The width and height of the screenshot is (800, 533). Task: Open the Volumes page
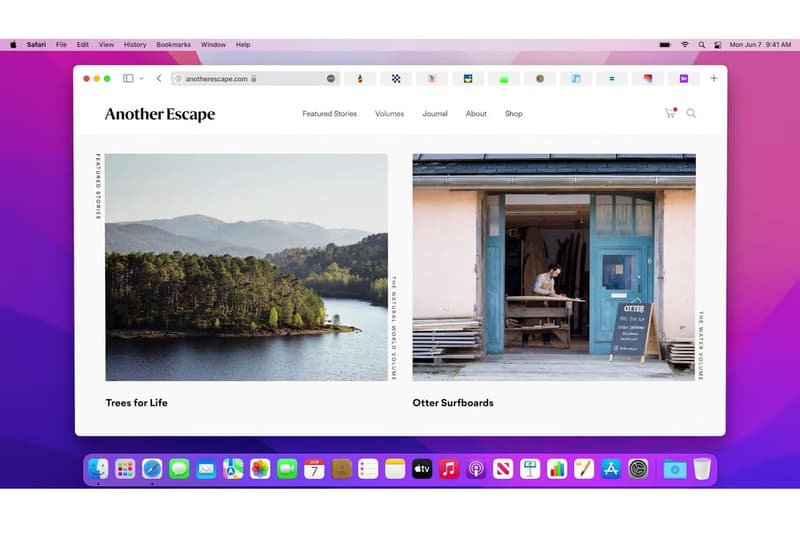389,114
